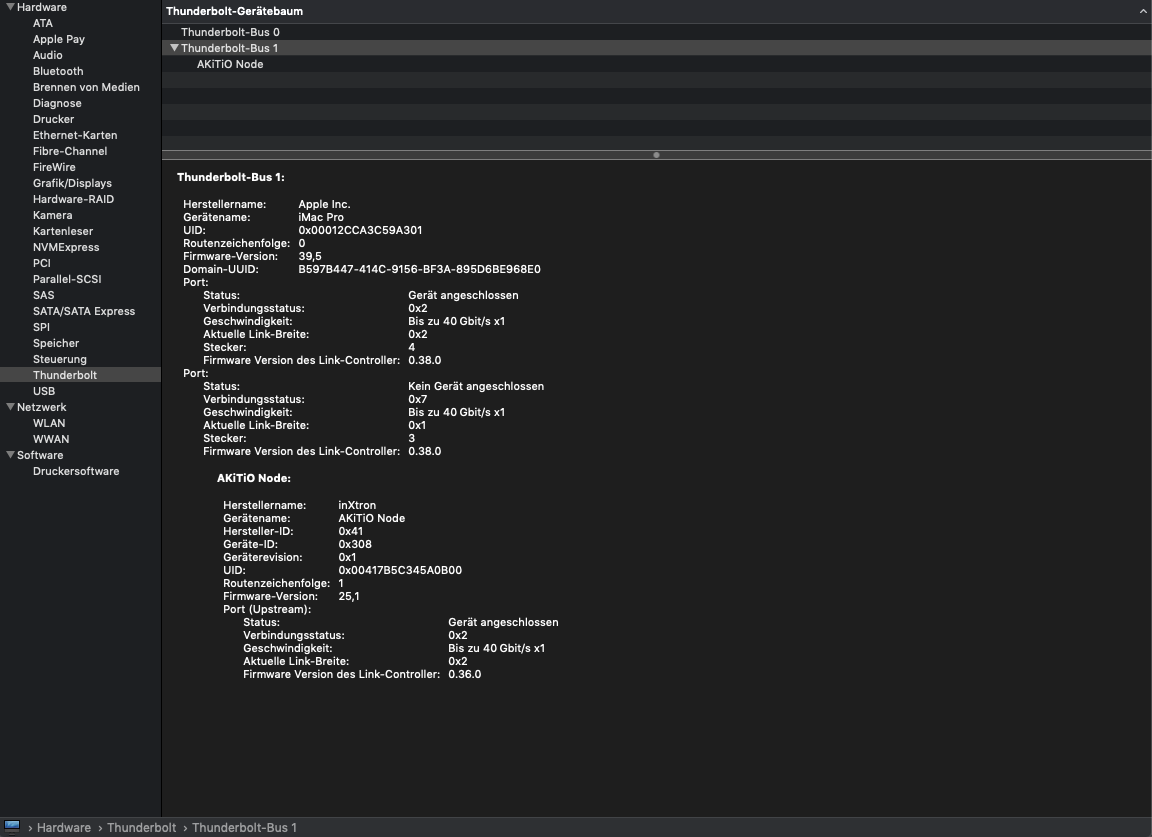Collapse the Thunderbolt-Bus 1 disclosure triangle
Image resolution: width=1152 pixels, height=837 pixels.
(175, 48)
